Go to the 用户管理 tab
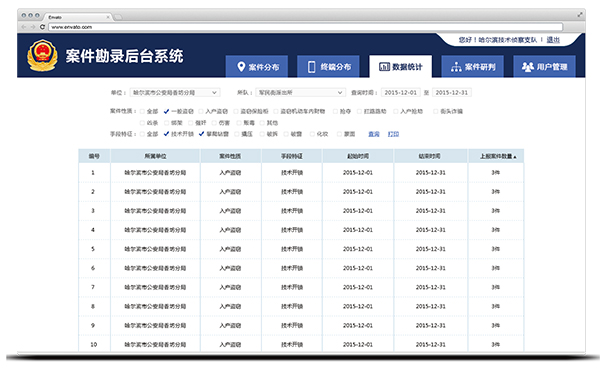 pyautogui.click(x=544, y=67)
